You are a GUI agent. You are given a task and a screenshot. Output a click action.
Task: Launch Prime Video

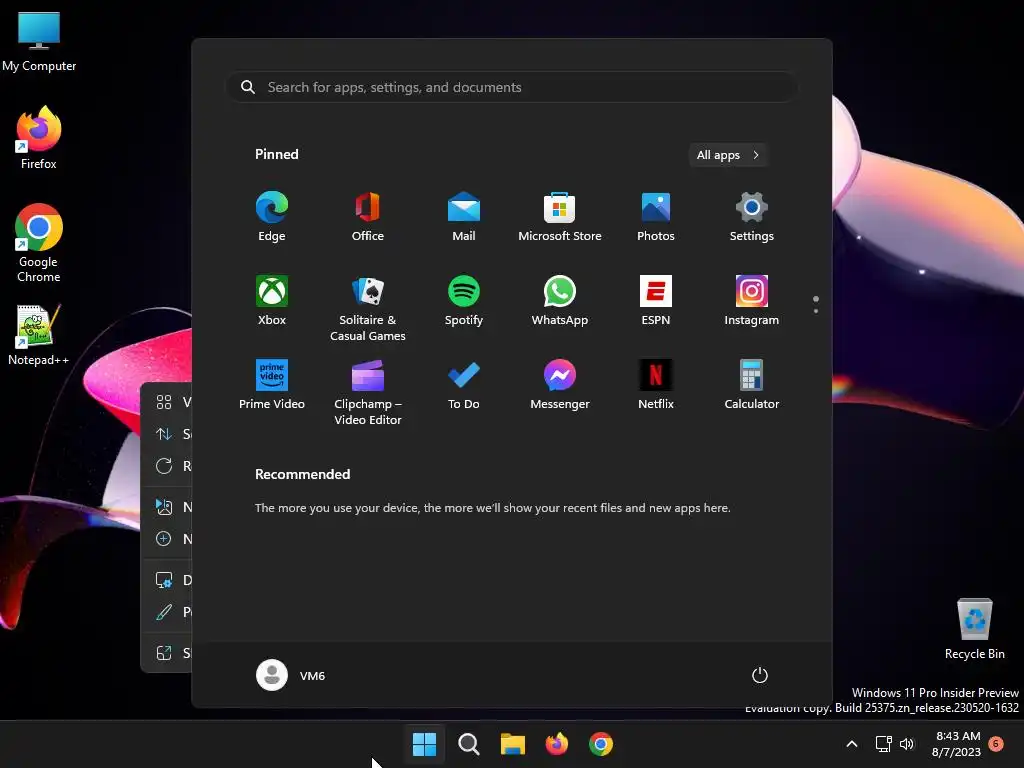click(272, 385)
